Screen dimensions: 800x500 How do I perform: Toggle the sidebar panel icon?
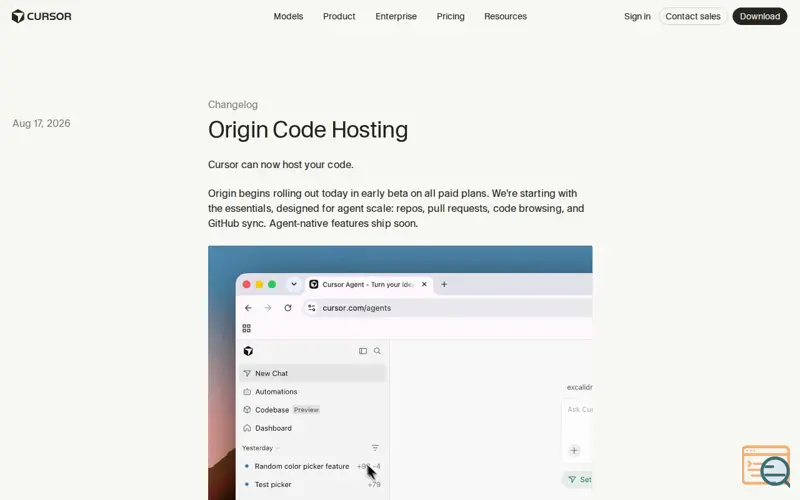click(363, 351)
